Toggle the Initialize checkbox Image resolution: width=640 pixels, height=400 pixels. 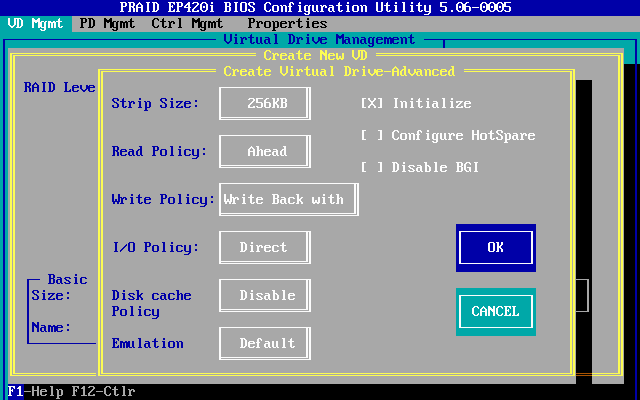372,103
